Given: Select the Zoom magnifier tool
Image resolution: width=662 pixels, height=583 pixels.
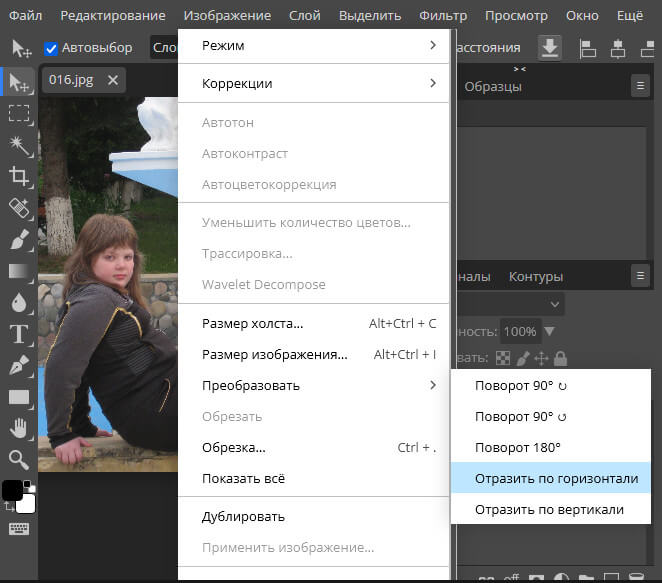Looking at the screenshot, I should point(19,459).
